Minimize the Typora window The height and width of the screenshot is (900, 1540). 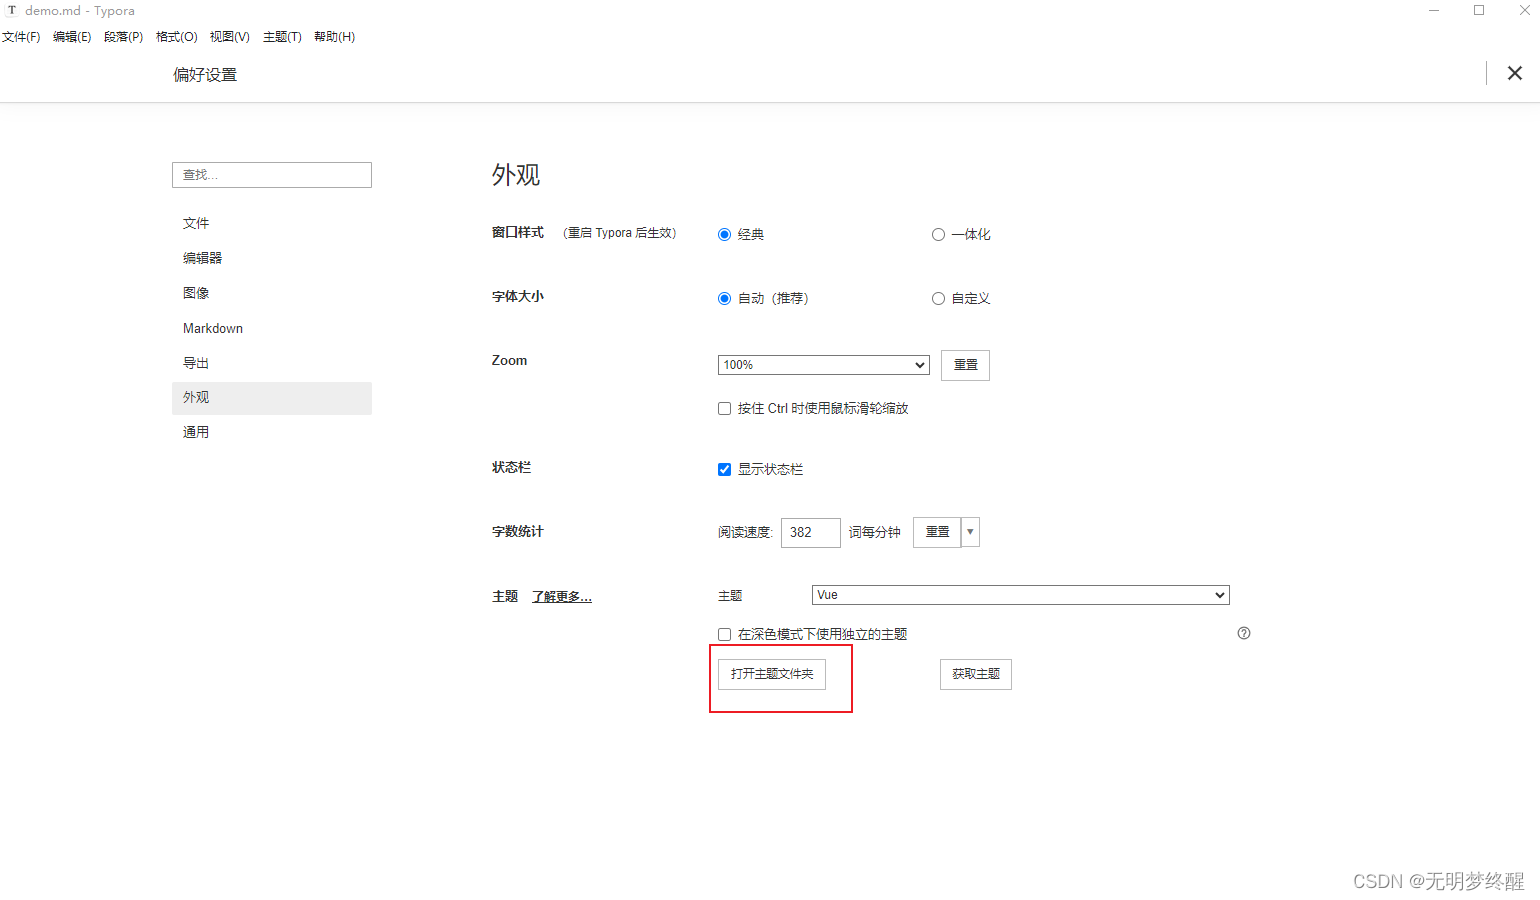[1434, 10]
